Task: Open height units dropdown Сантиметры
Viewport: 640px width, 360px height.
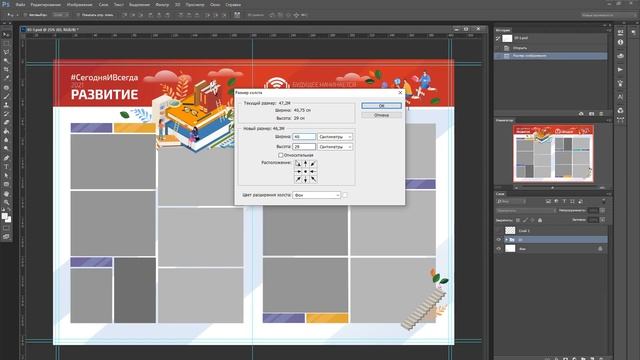Action: click(x=335, y=147)
